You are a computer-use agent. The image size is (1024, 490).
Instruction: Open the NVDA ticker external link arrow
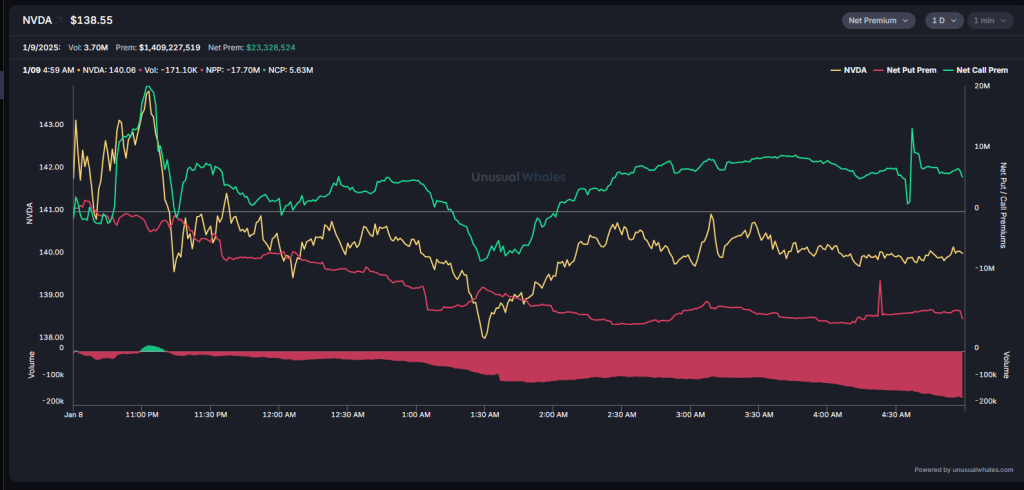coord(60,20)
